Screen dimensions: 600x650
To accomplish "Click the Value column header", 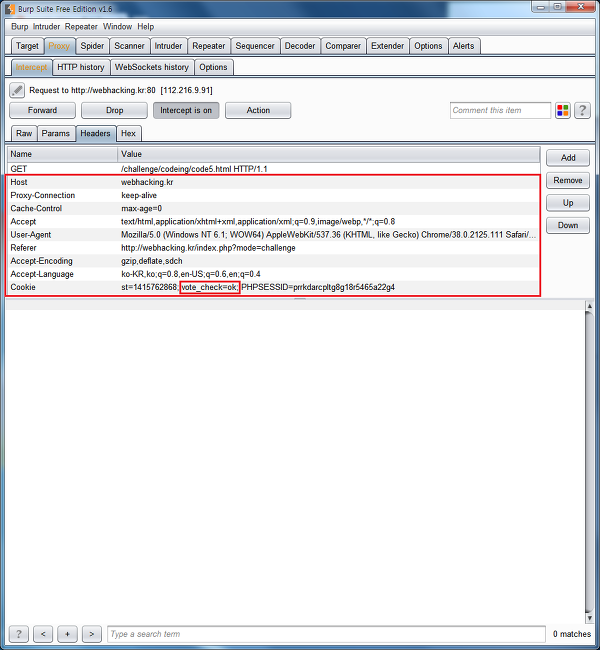I will click(329, 154).
